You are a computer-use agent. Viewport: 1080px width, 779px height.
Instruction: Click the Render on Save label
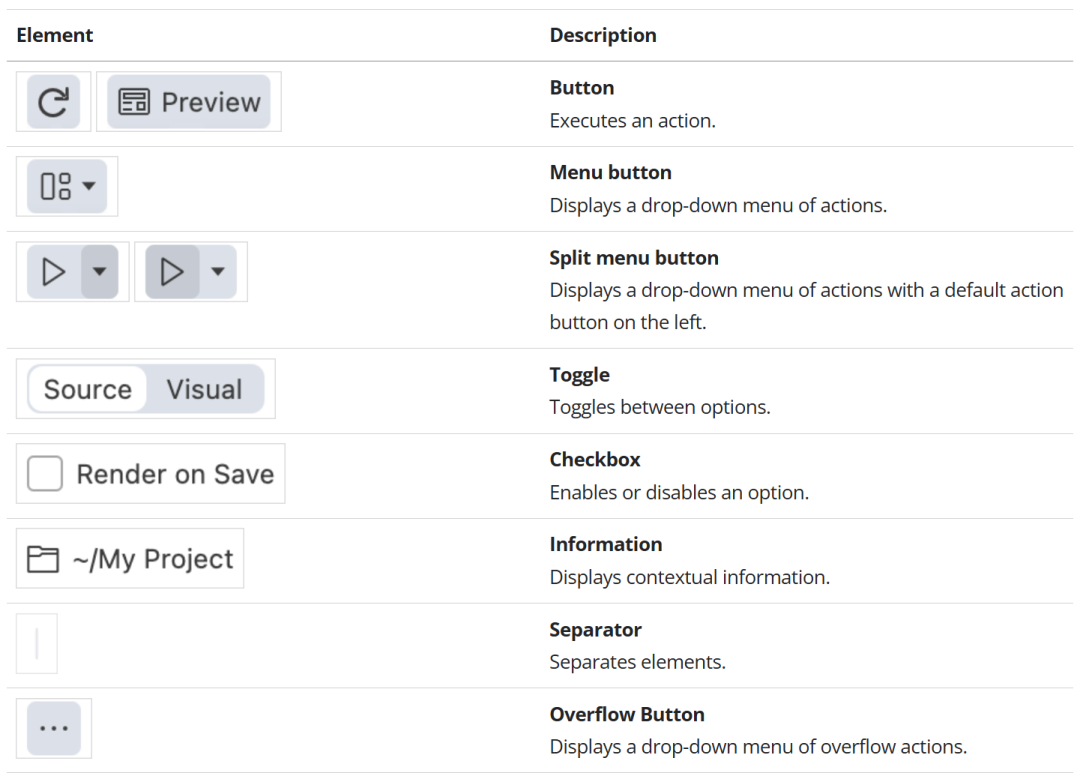pyautogui.click(x=175, y=474)
